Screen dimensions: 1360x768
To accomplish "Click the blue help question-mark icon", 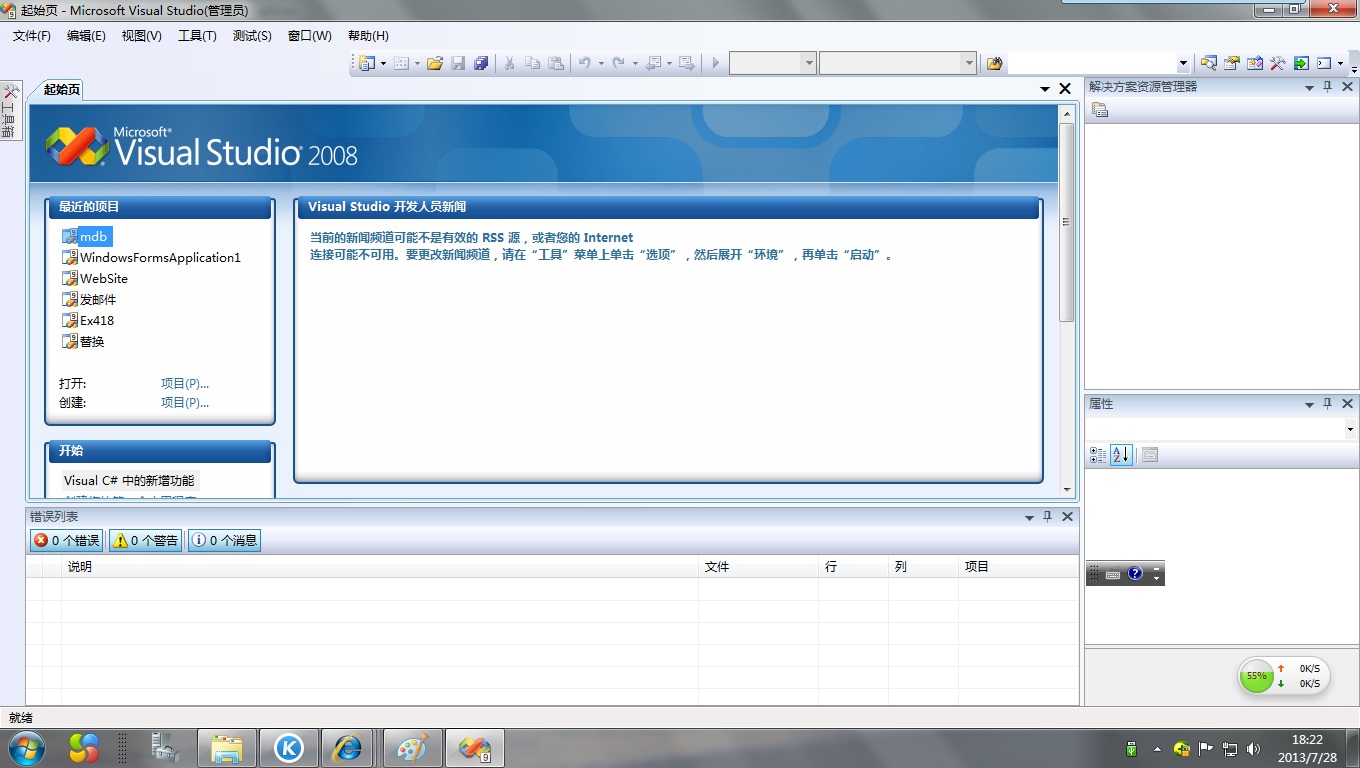I will point(1135,574).
